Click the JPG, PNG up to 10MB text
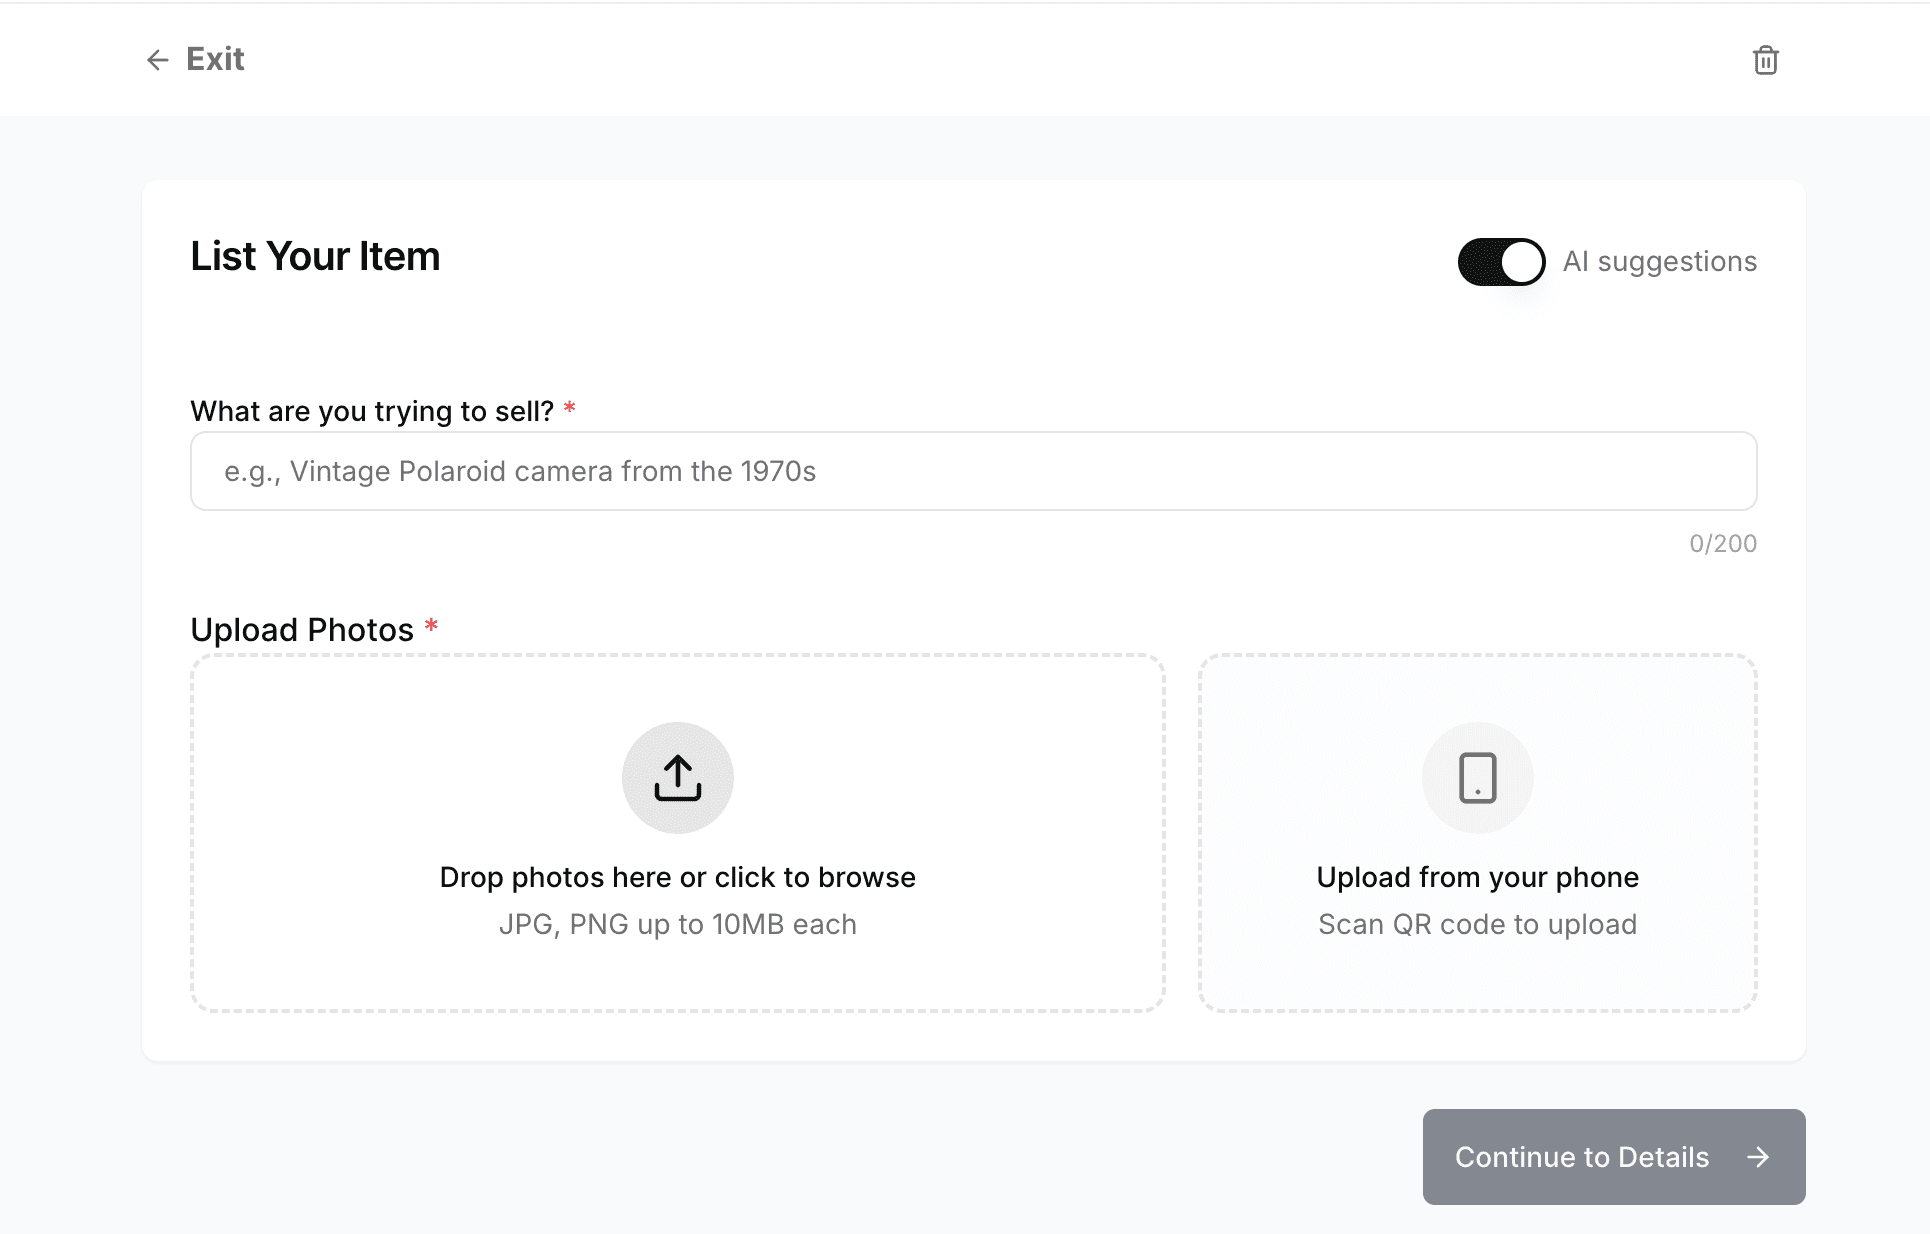 [x=677, y=924]
